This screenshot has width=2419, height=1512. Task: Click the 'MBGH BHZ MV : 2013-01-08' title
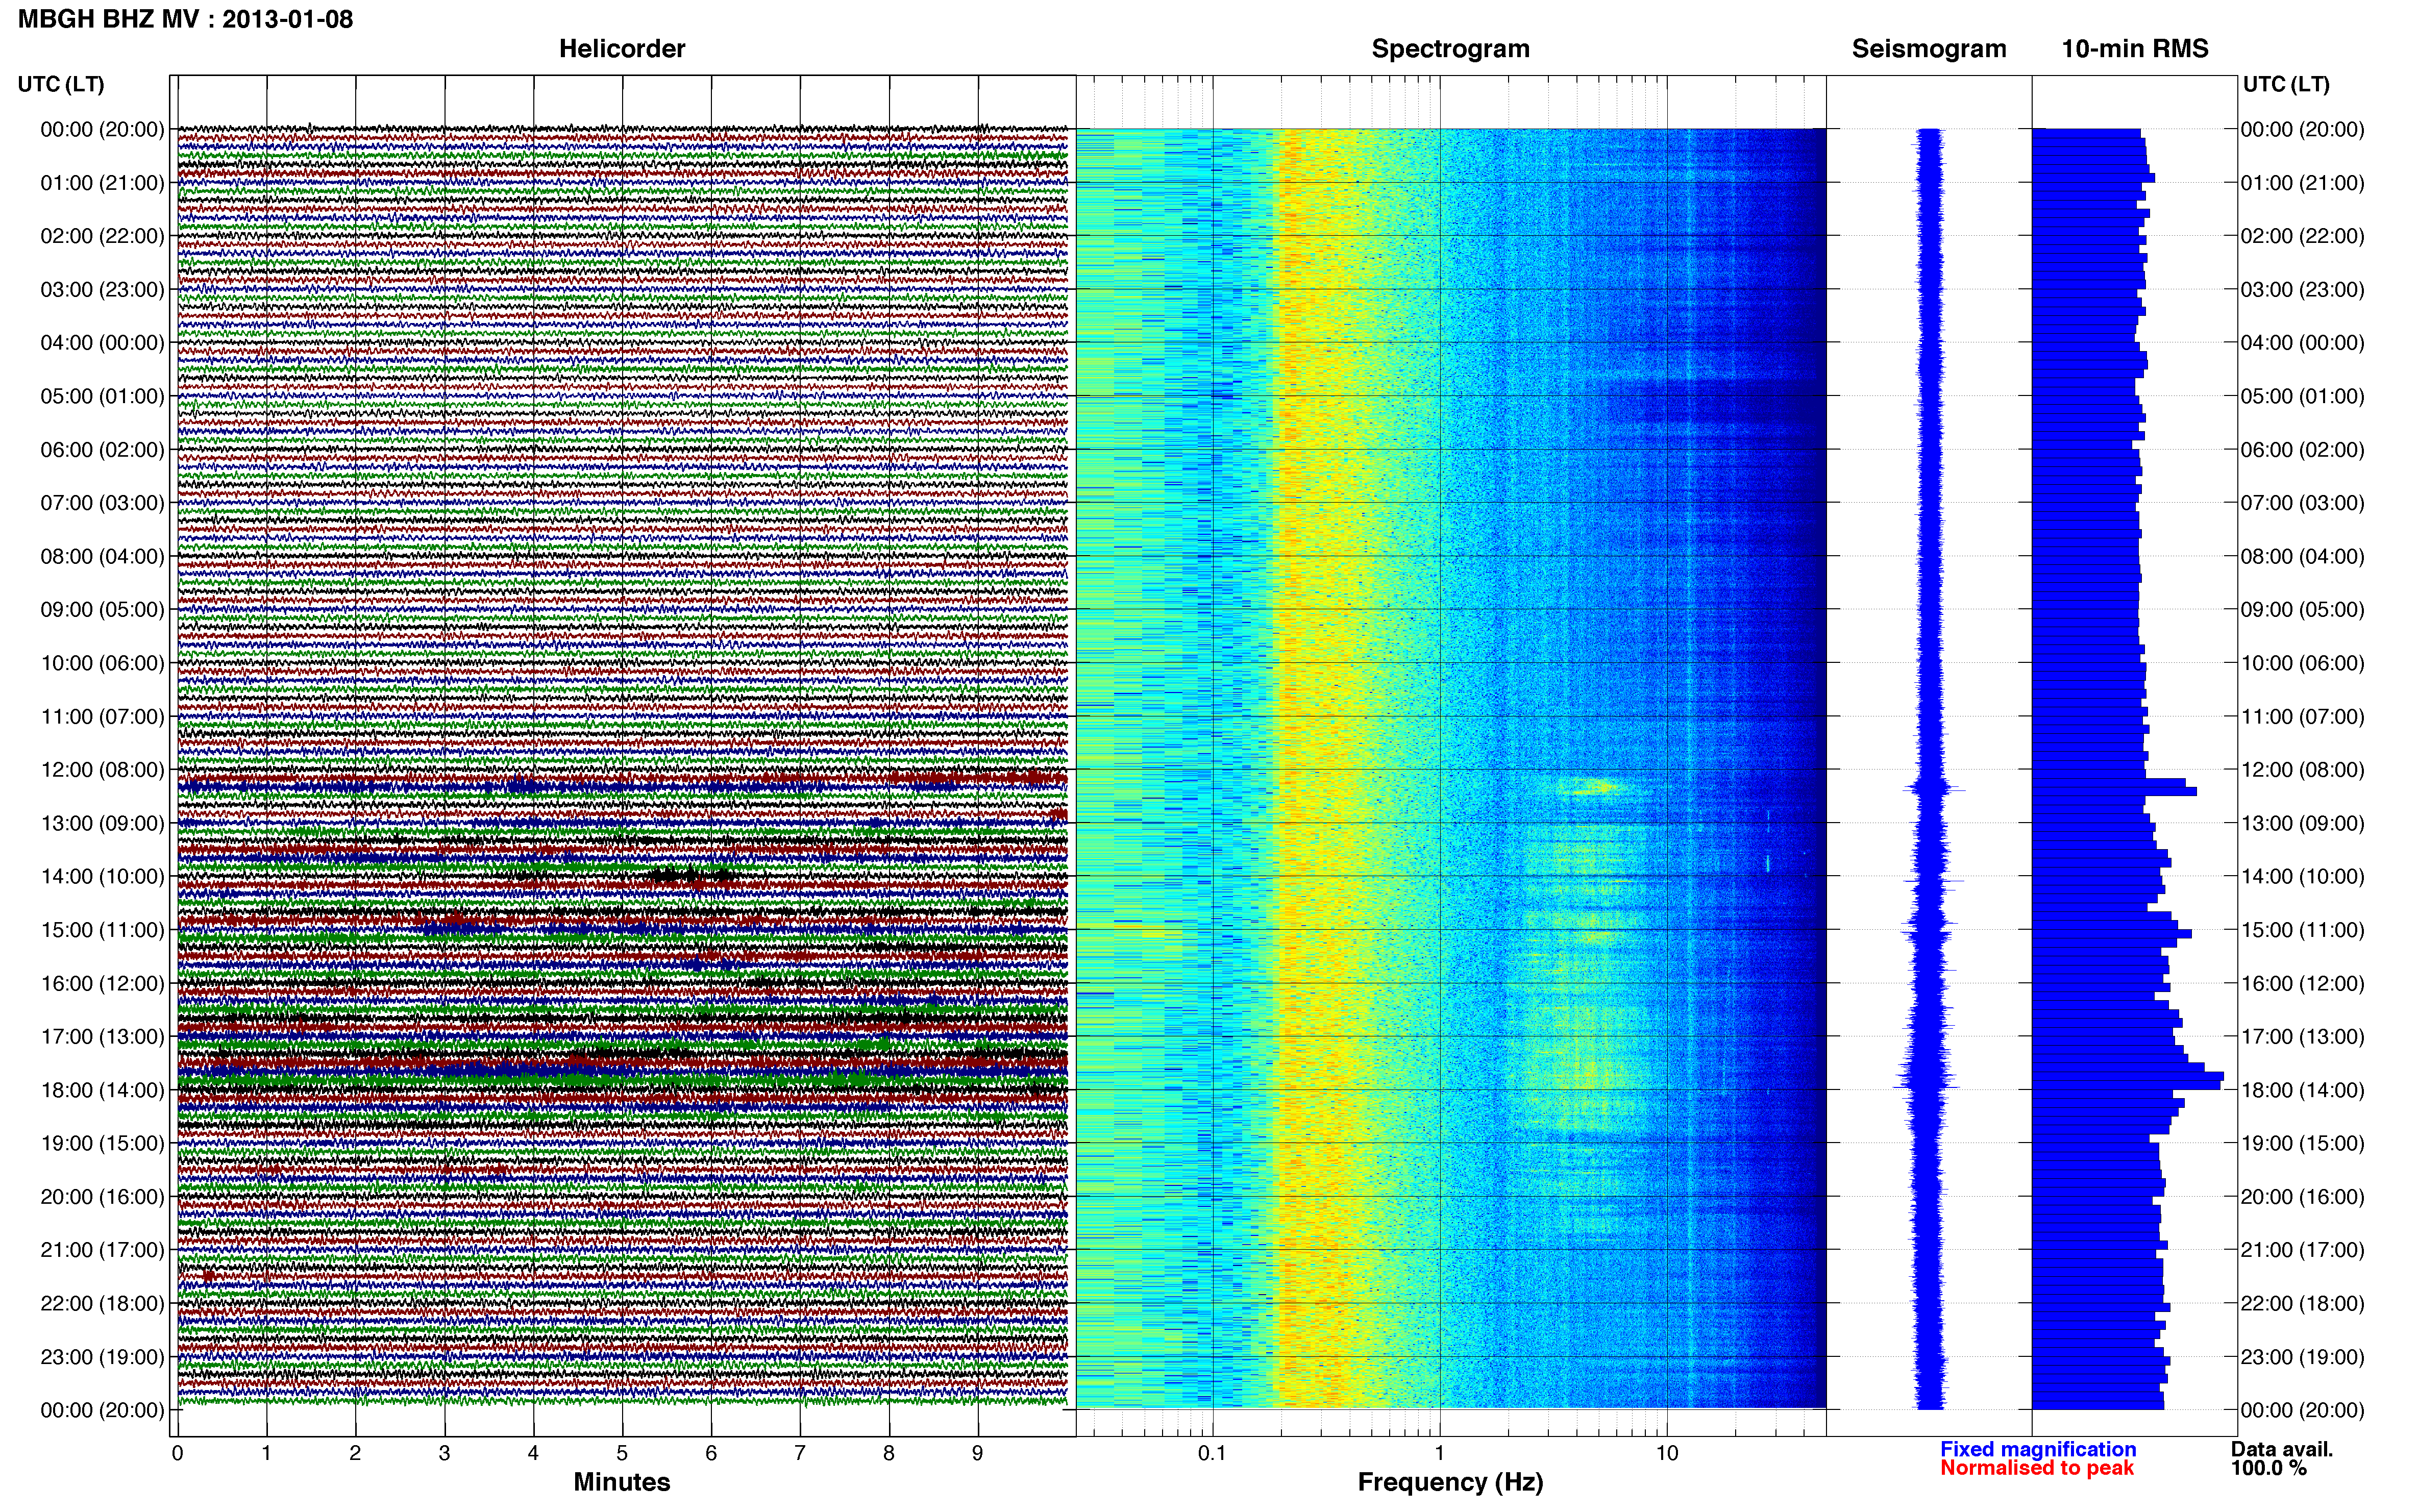185,19
